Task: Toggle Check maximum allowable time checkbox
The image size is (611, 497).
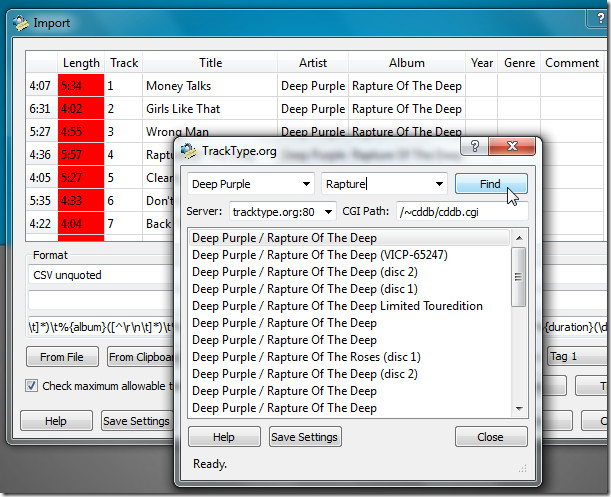Action: tap(32, 386)
